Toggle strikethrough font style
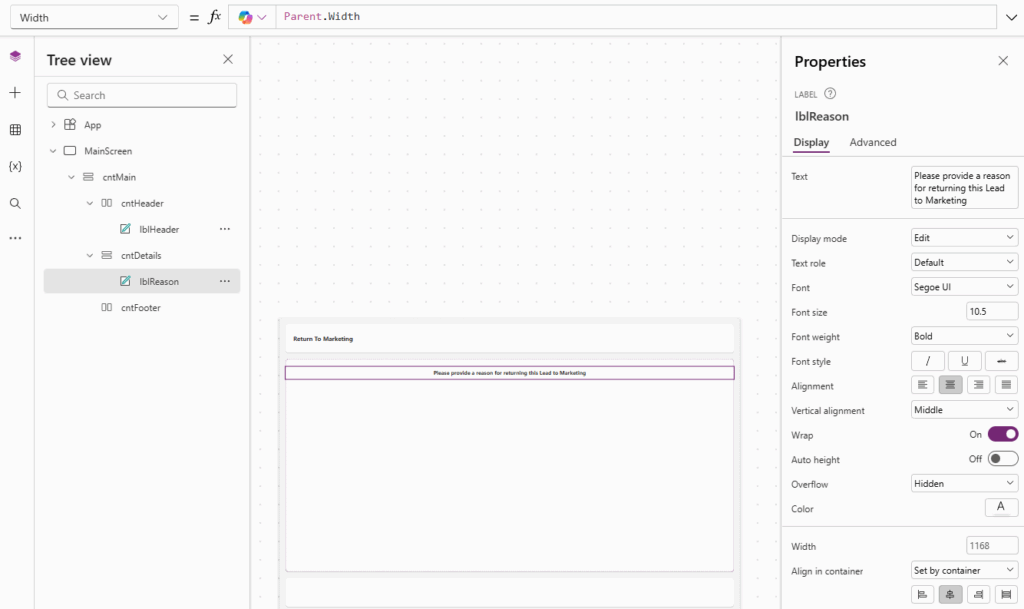The height and width of the screenshot is (609, 1024). coord(1001,361)
